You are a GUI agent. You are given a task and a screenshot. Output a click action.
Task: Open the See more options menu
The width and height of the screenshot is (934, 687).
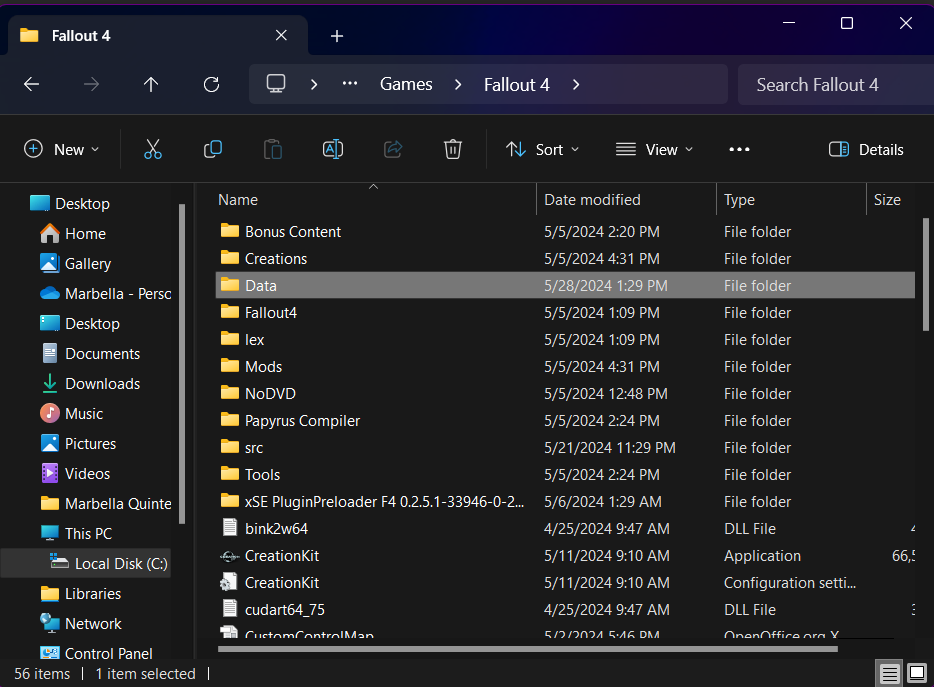[739, 149]
